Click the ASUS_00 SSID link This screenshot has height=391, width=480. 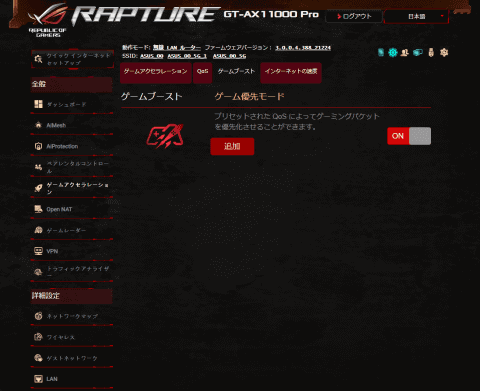(152, 56)
